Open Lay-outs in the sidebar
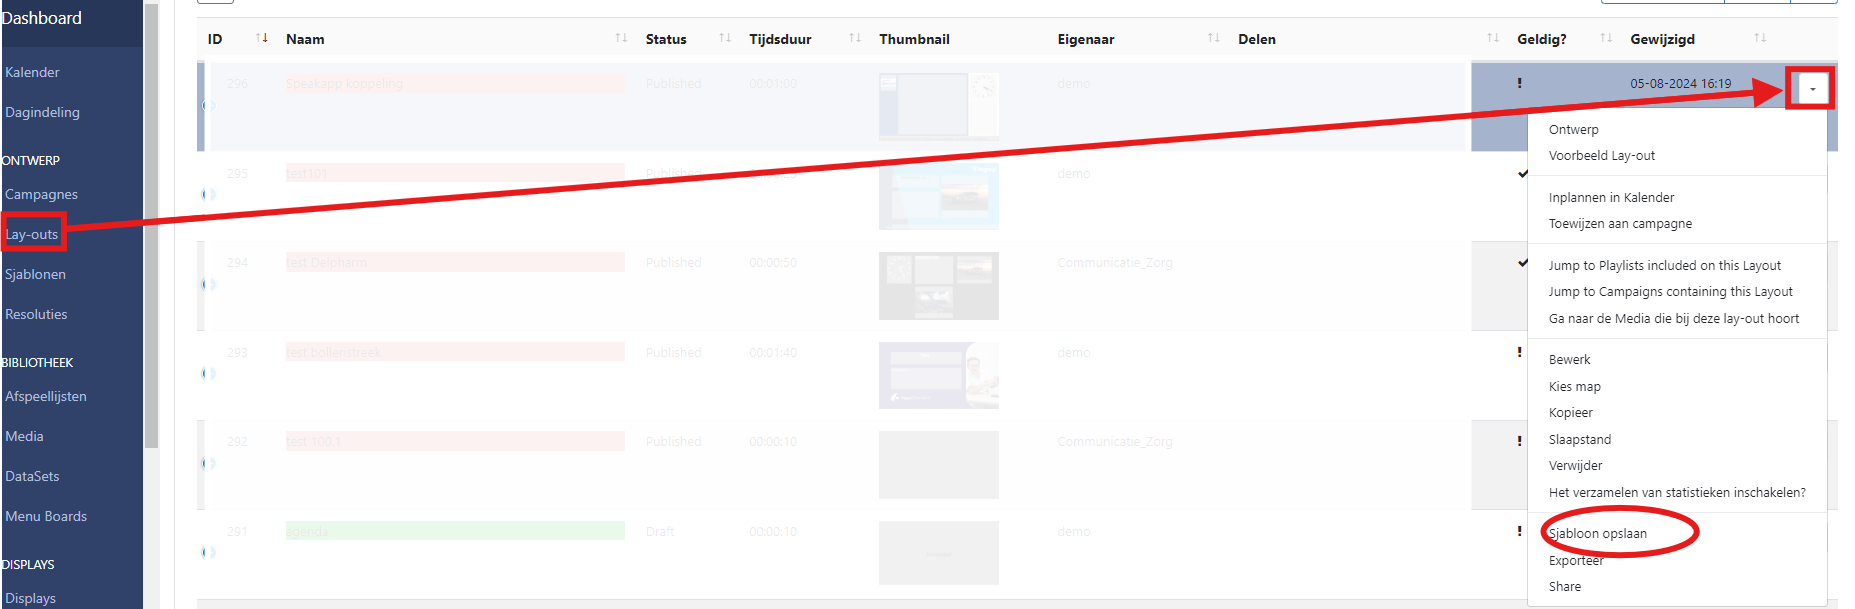The height and width of the screenshot is (609, 1855). [32, 234]
